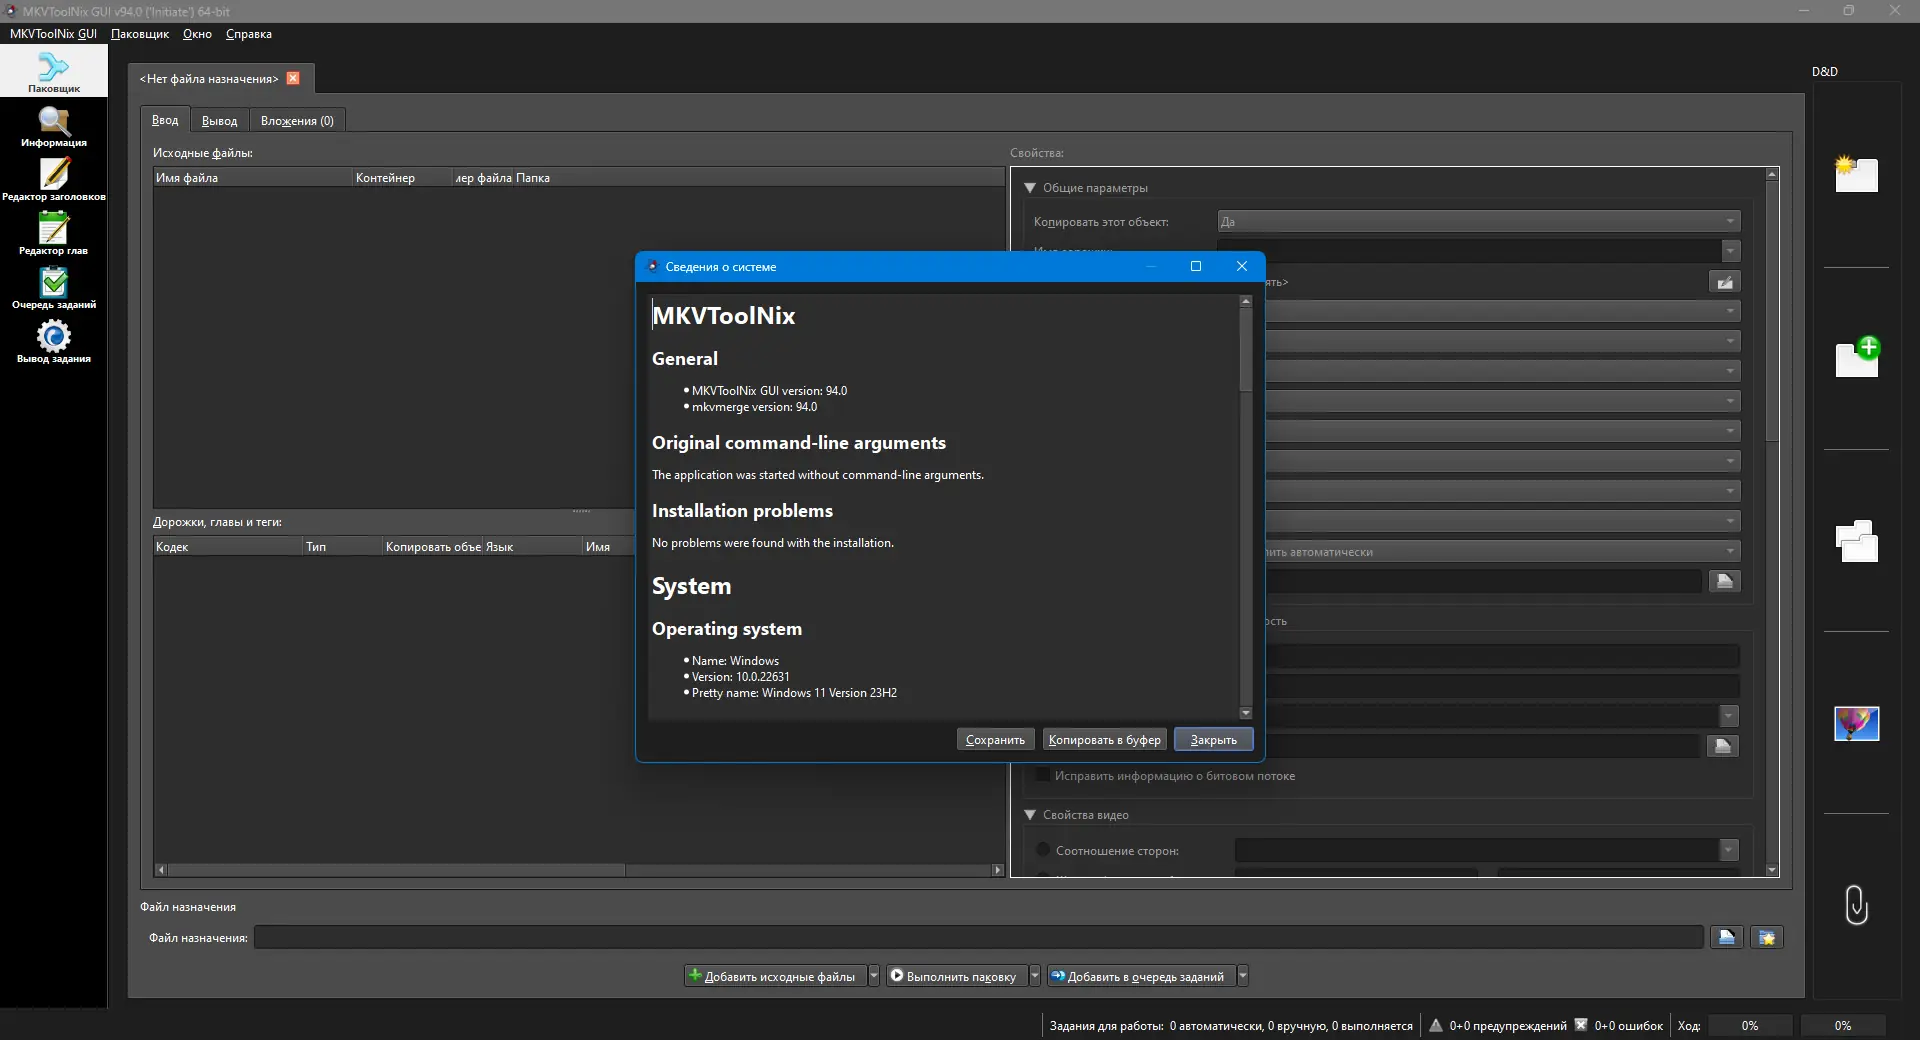Click the D&D new-file plus icon
1920x1040 pixels.
pyautogui.click(x=1857, y=357)
